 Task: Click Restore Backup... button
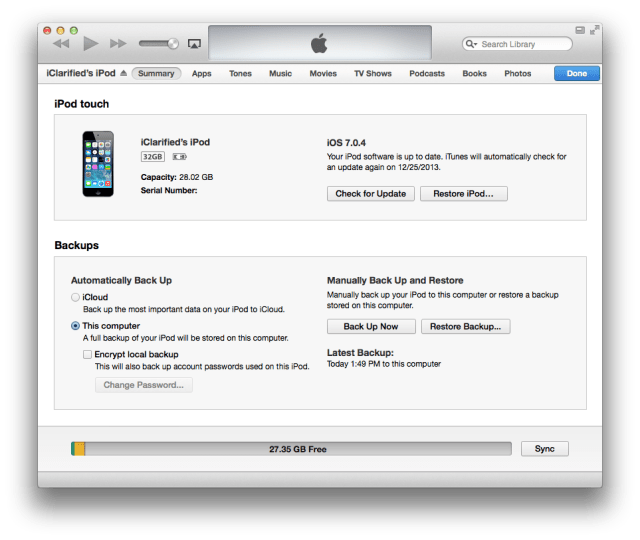(x=465, y=327)
